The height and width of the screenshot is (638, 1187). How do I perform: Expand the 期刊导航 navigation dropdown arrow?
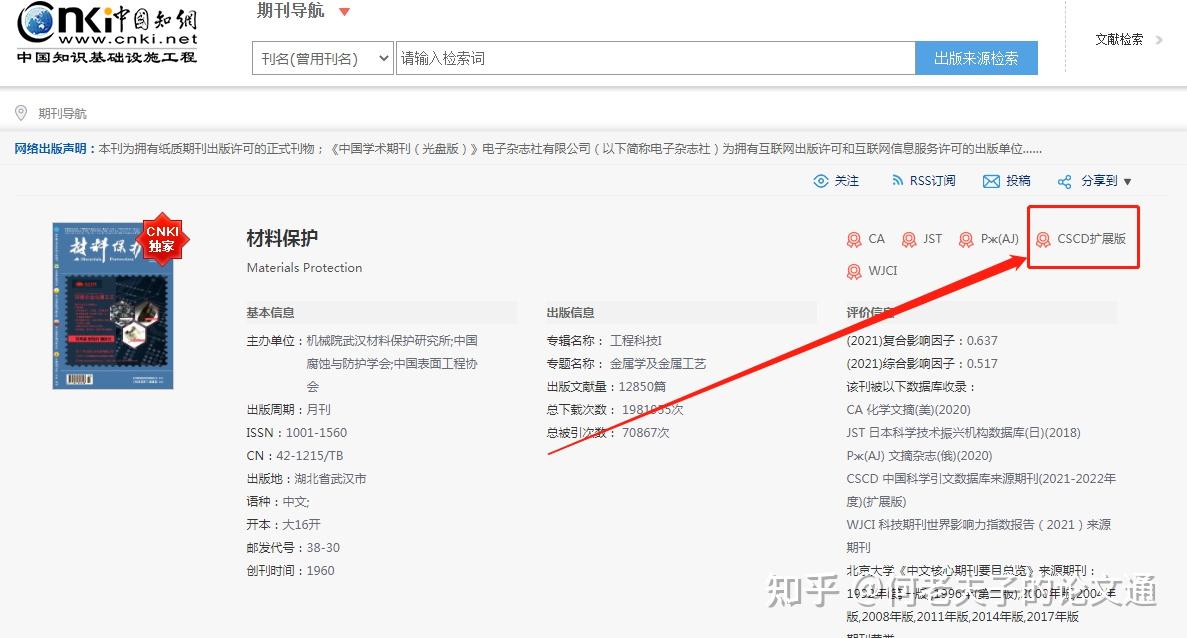coord(345,11)
